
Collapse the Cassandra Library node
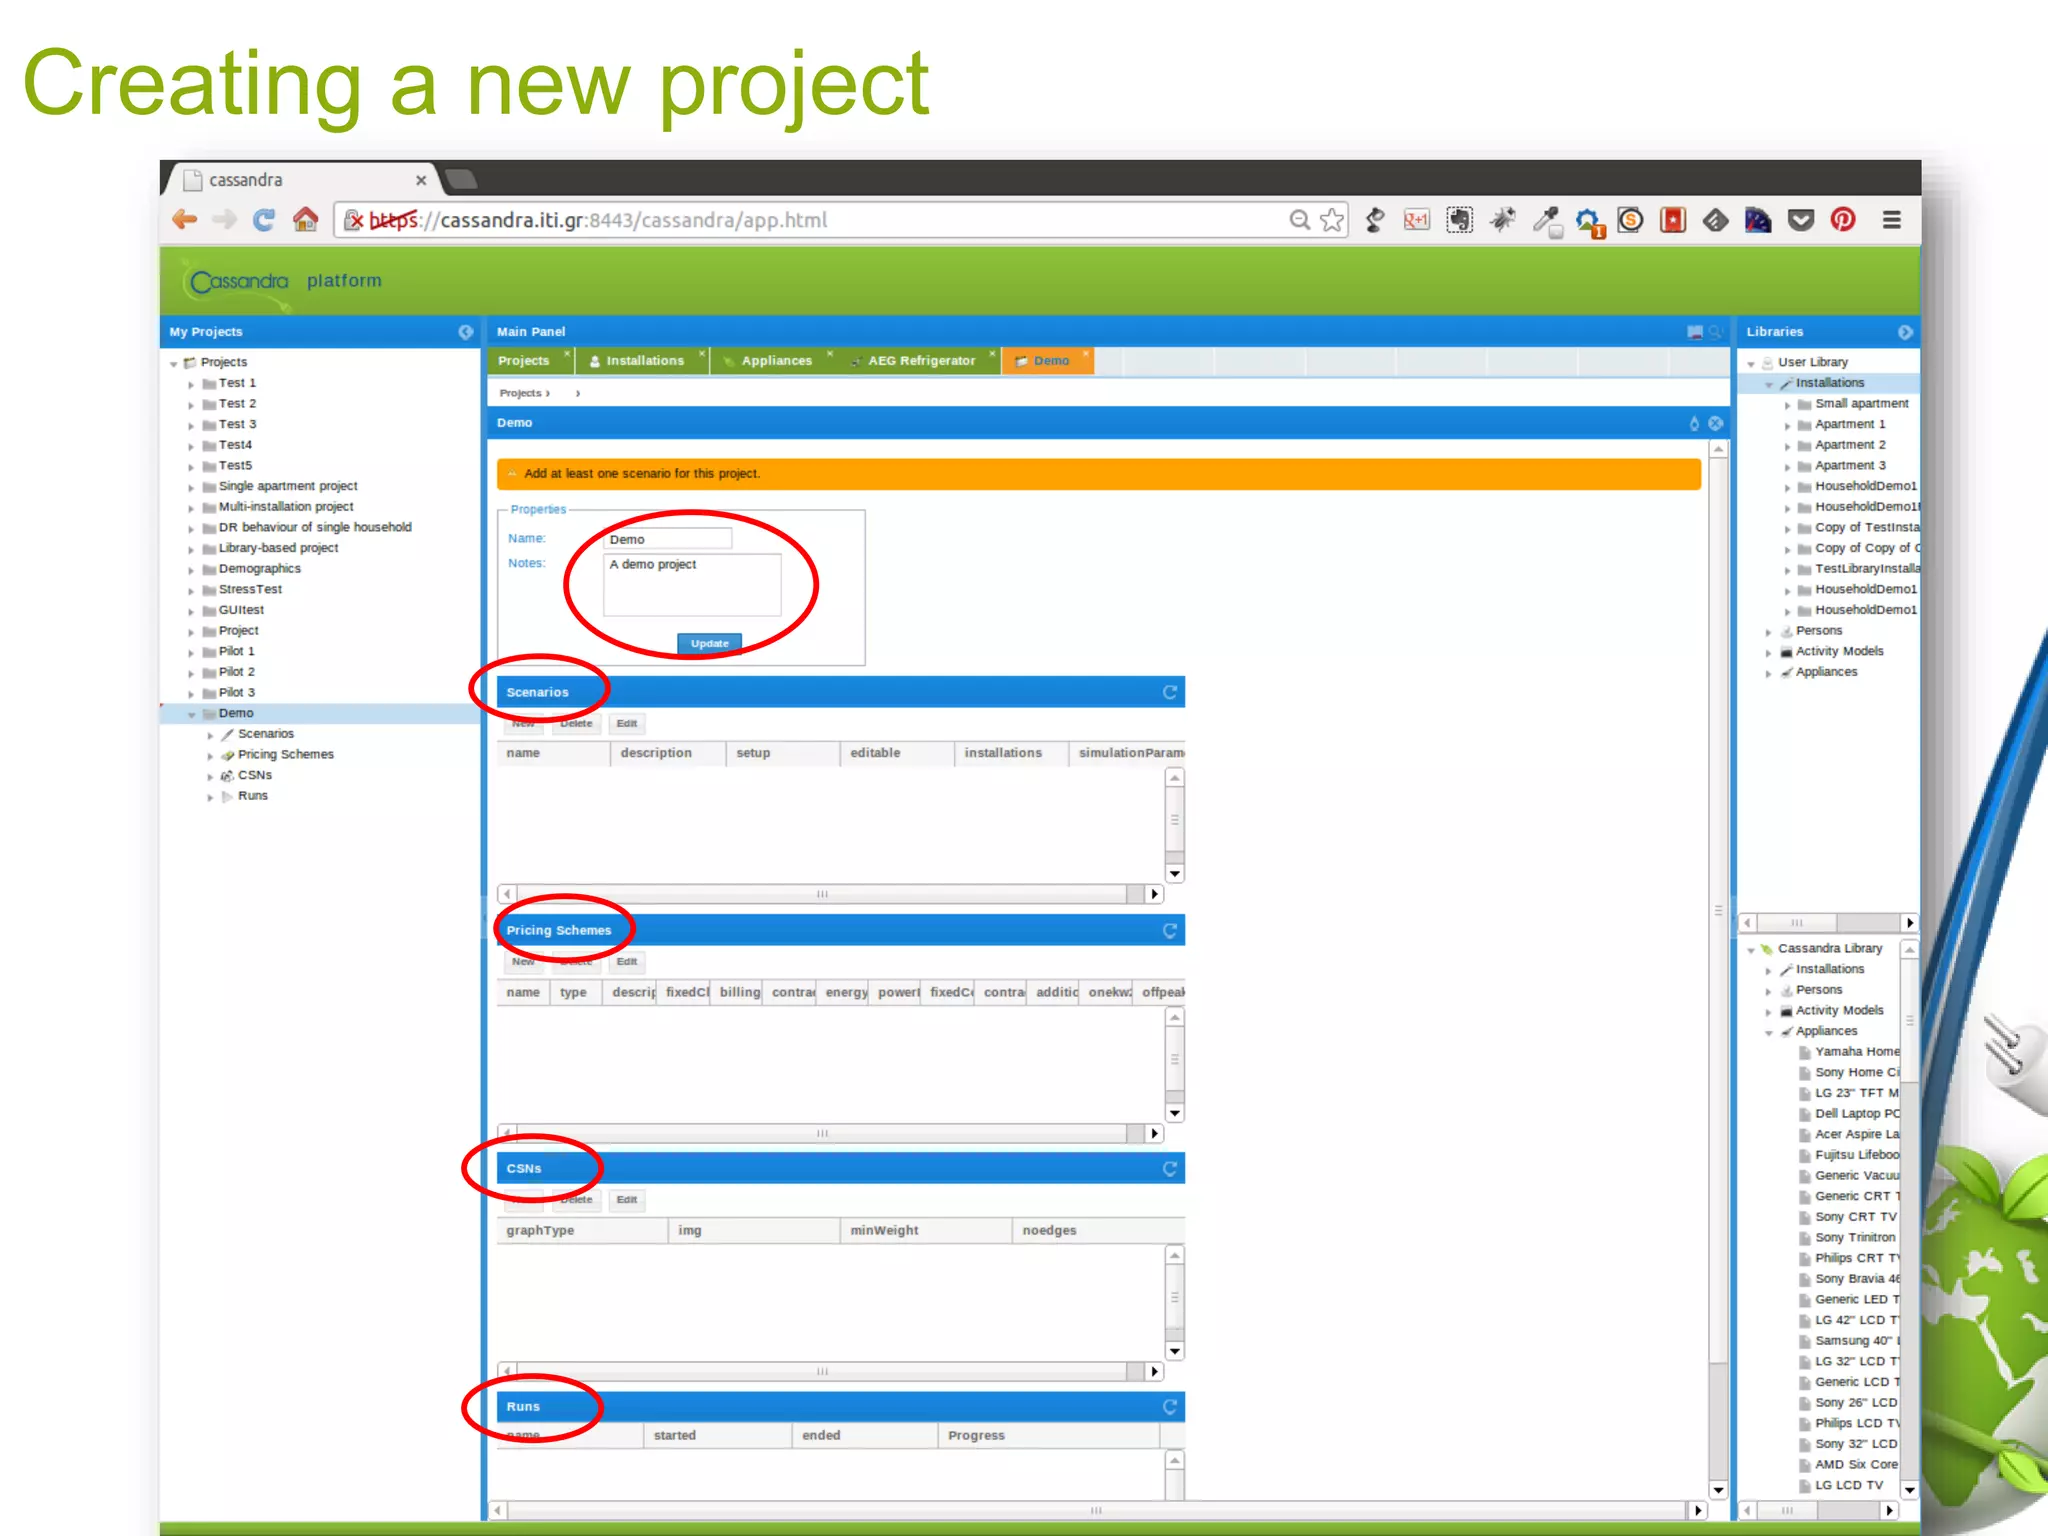pyautogui.click(x=1750, y=949)
